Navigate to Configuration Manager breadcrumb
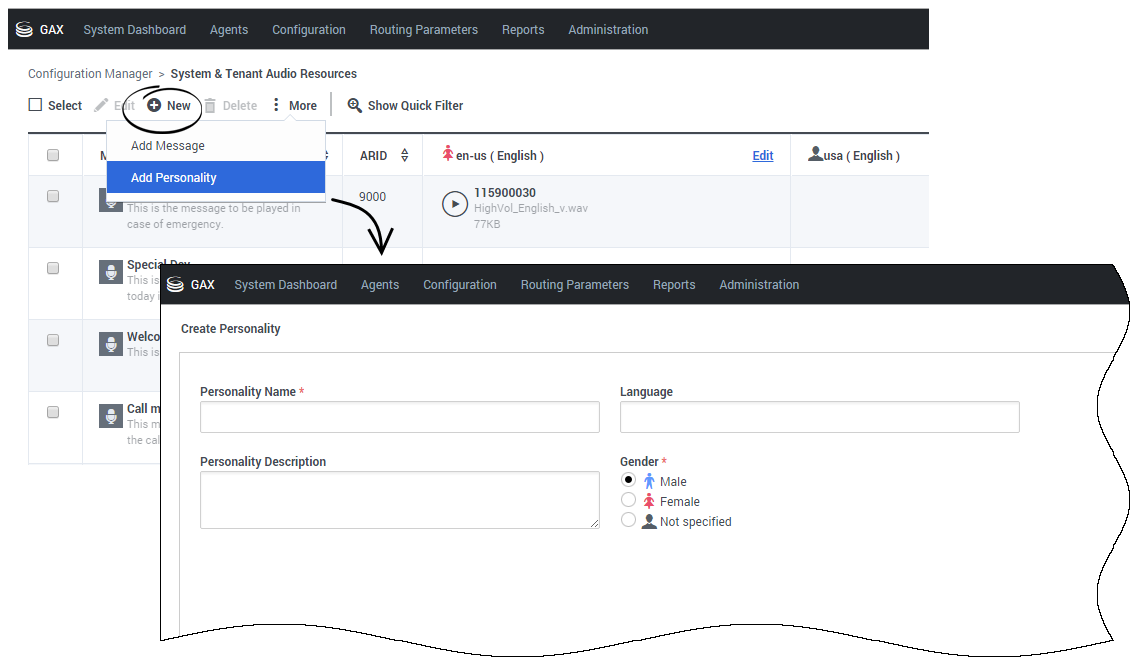 (x=90, y=74)
